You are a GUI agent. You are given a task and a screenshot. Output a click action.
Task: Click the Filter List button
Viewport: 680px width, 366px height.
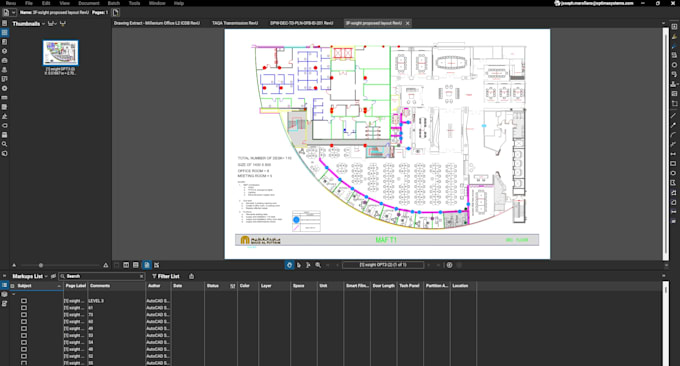coord(165,276)
